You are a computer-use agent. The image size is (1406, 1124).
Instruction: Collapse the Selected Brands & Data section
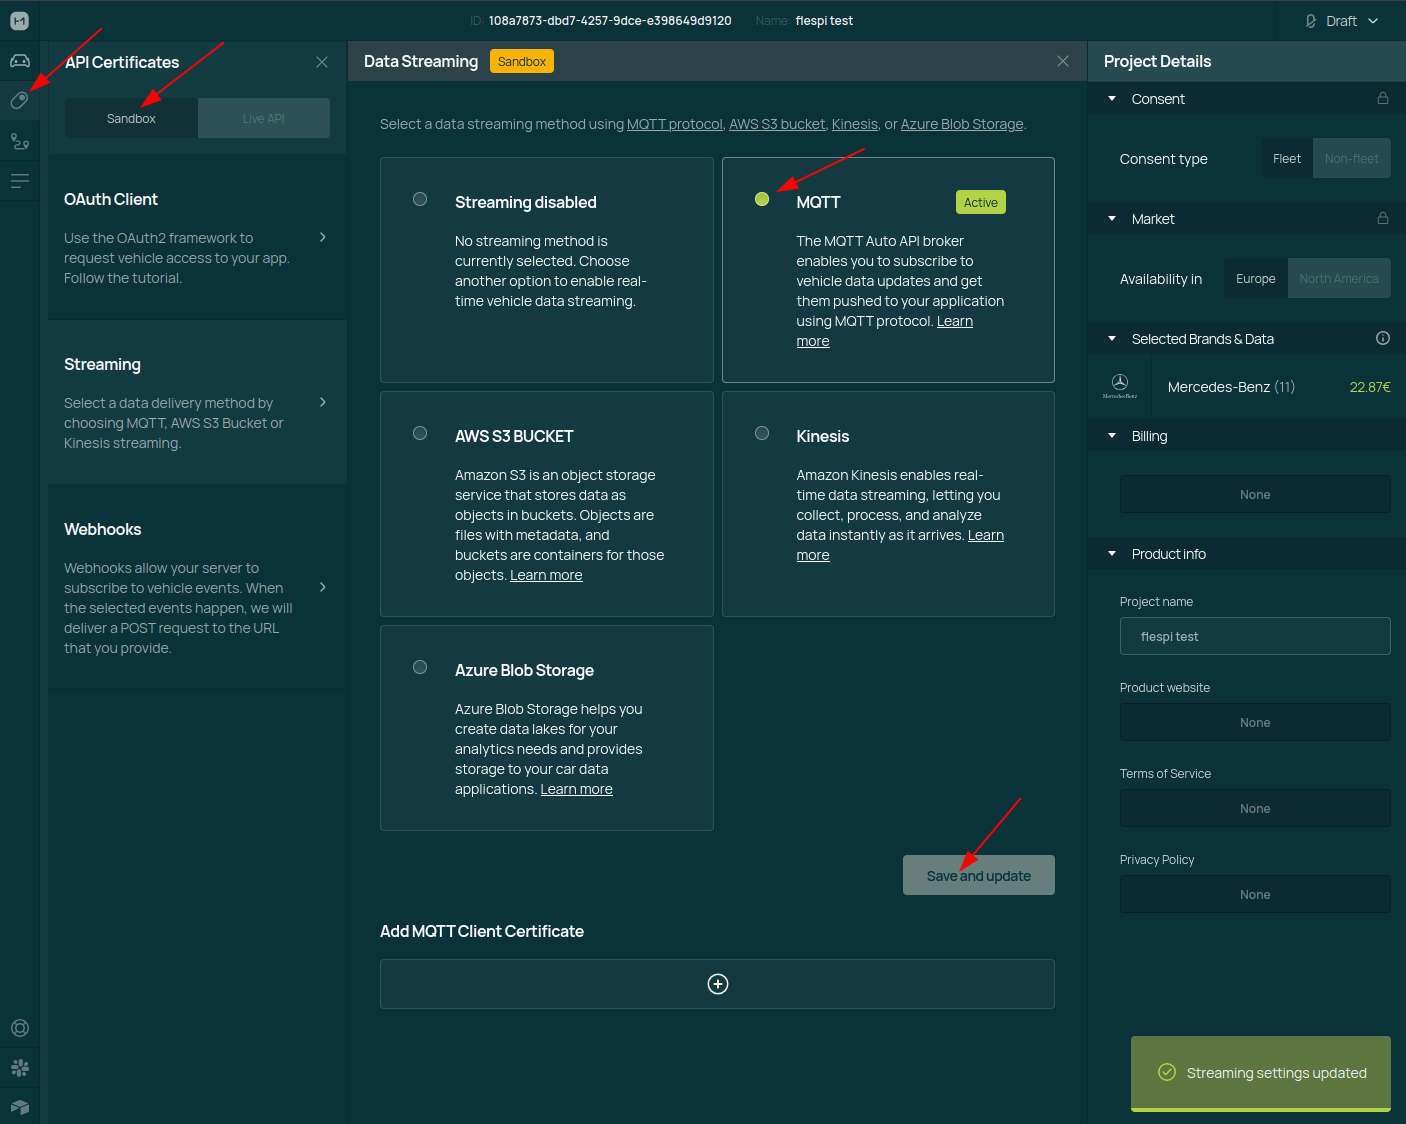point(1112,338)
